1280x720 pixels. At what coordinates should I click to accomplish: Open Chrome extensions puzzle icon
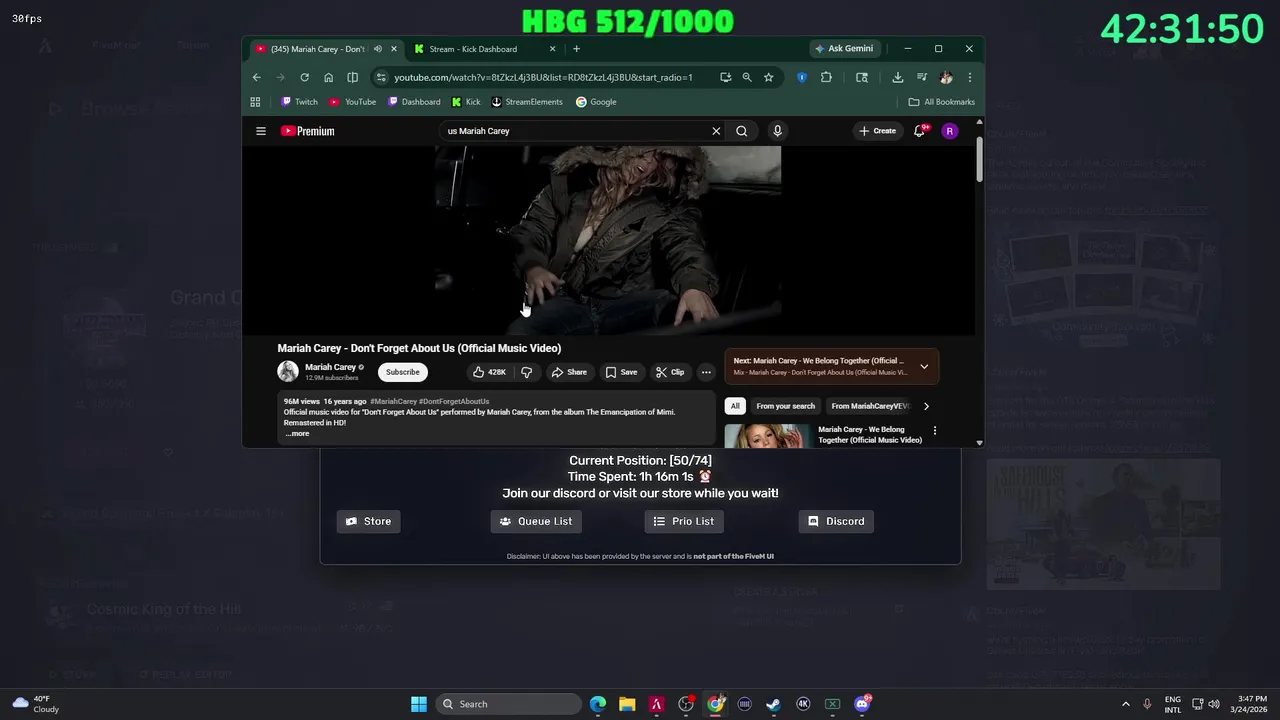826,77
